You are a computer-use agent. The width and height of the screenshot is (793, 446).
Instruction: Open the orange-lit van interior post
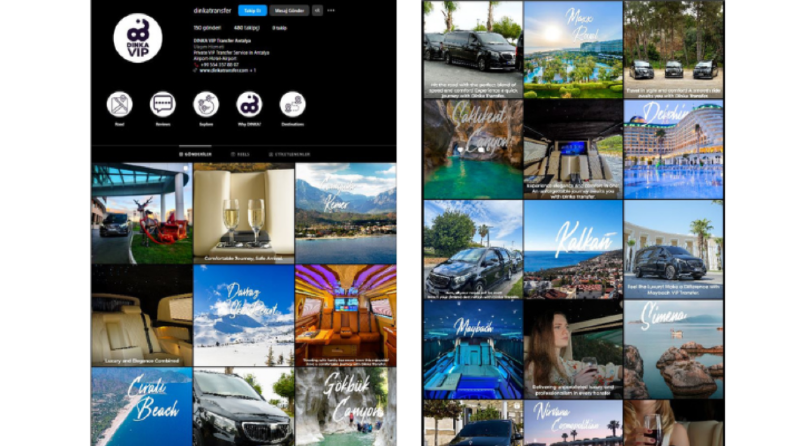pyautogui.click(x=346, y=316)
